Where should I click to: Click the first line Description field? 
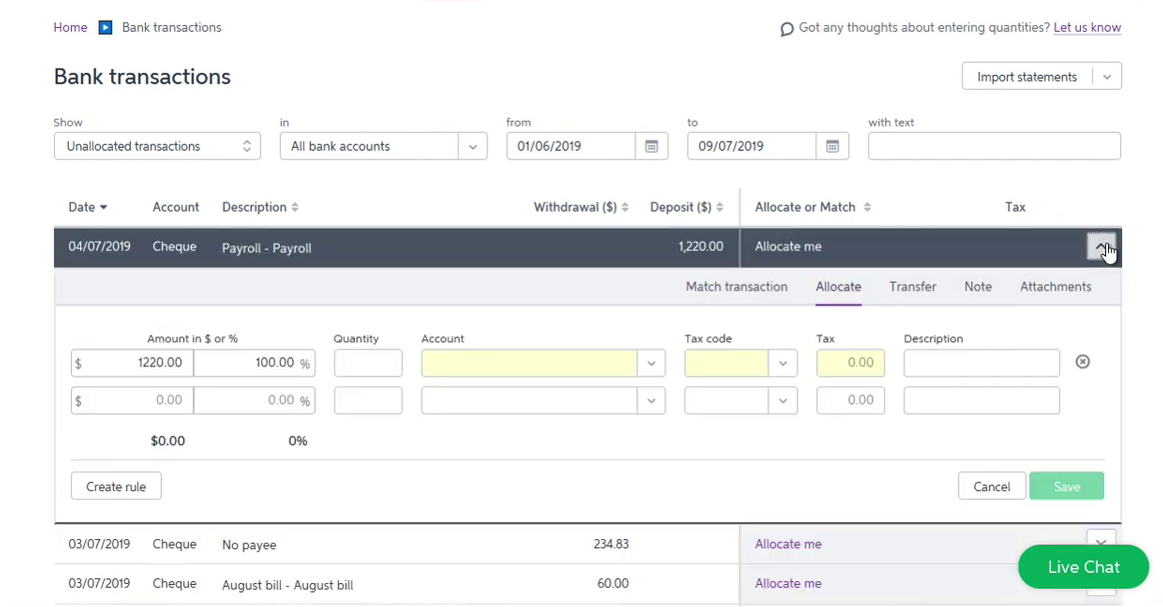(981, 363)
